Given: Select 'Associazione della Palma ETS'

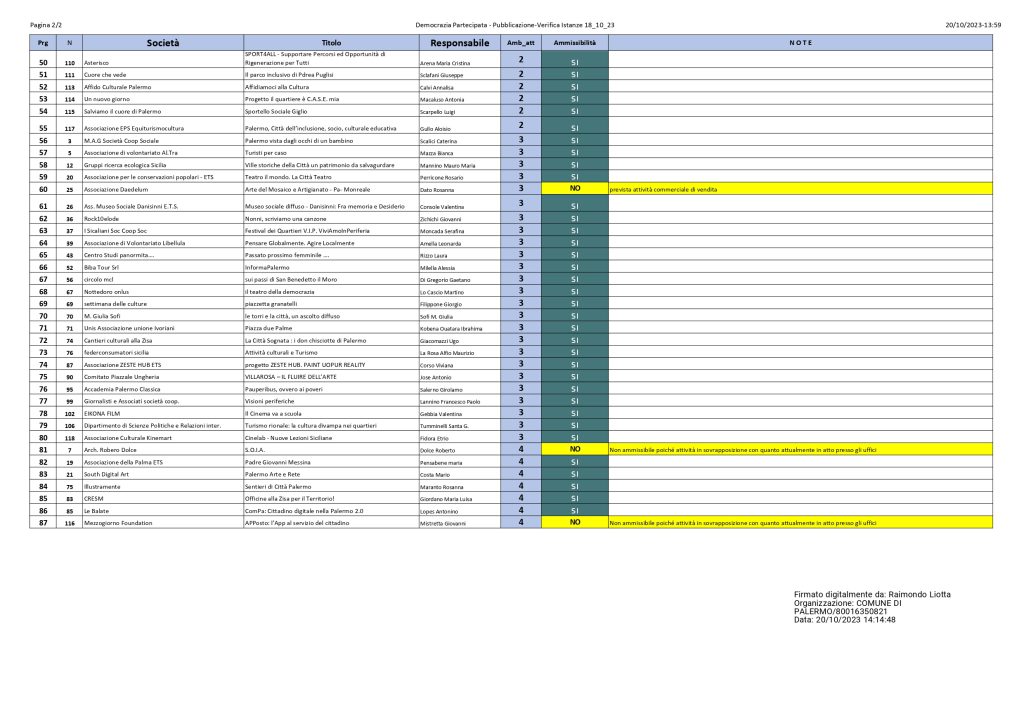Looking at the screenshot, I should point(163,462).
